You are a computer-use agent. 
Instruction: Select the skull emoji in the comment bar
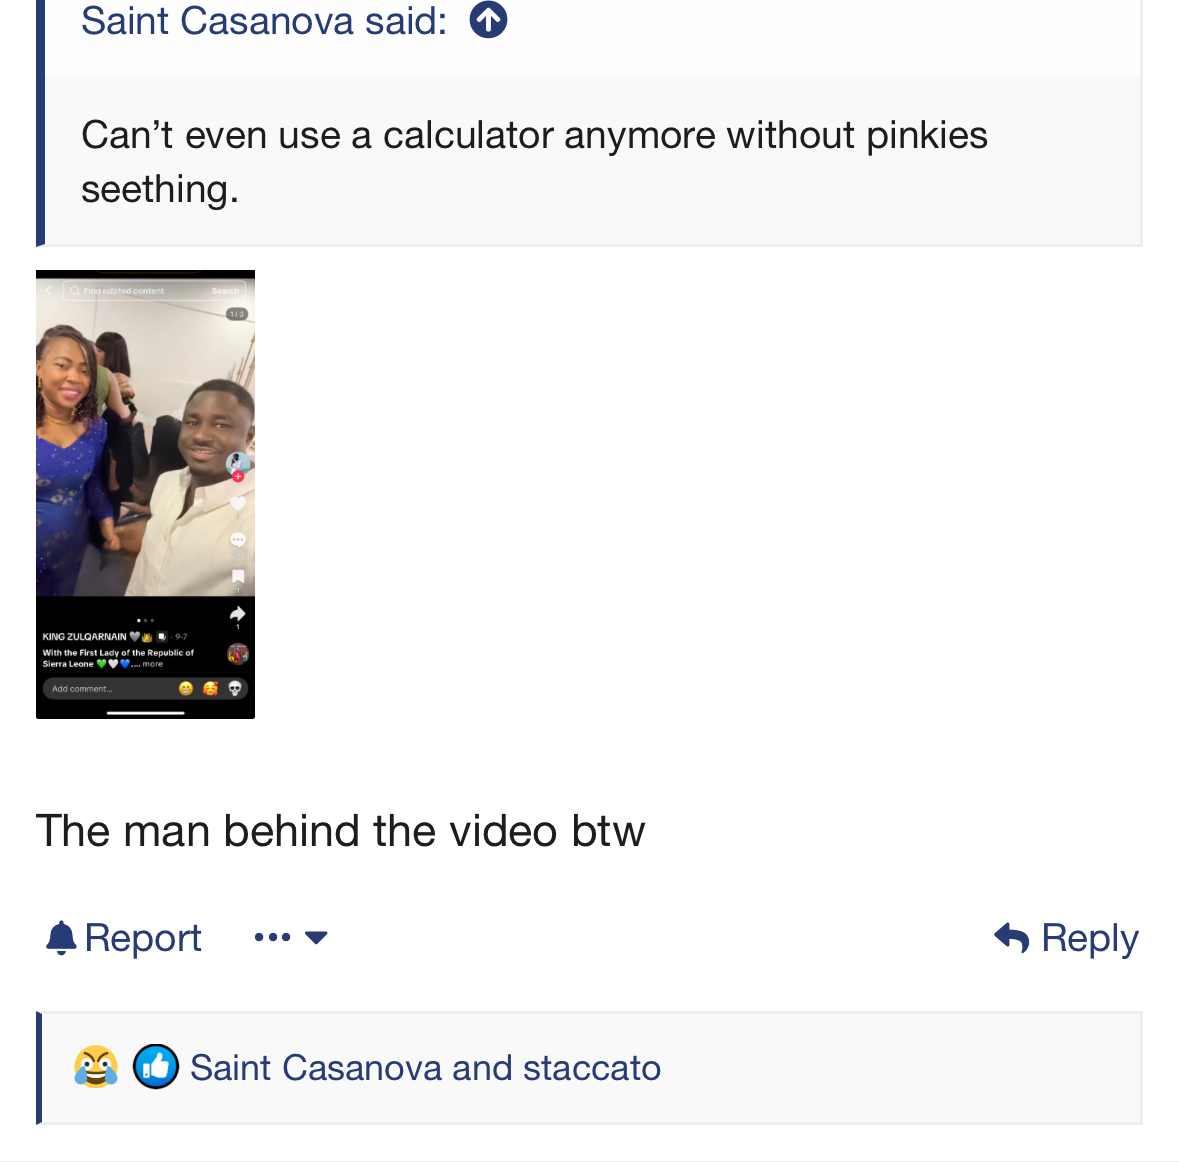point(235,688)
